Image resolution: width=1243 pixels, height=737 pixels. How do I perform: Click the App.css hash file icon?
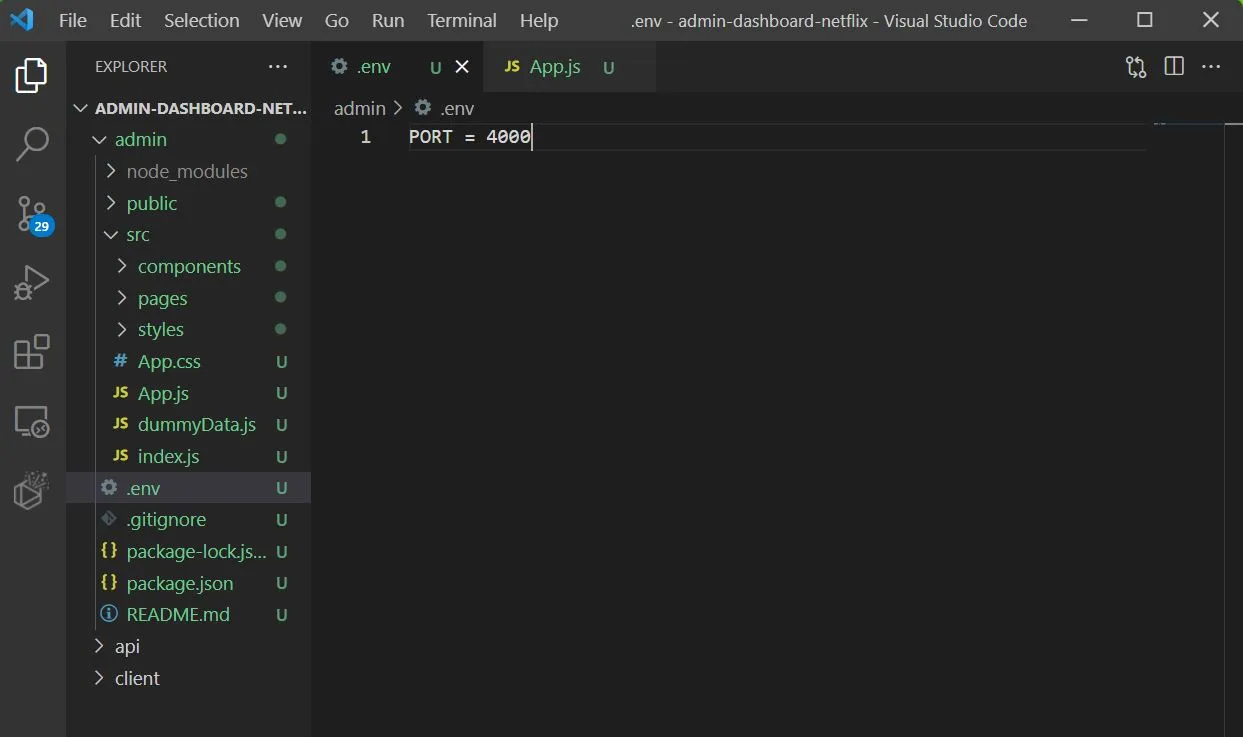[120, 361]
